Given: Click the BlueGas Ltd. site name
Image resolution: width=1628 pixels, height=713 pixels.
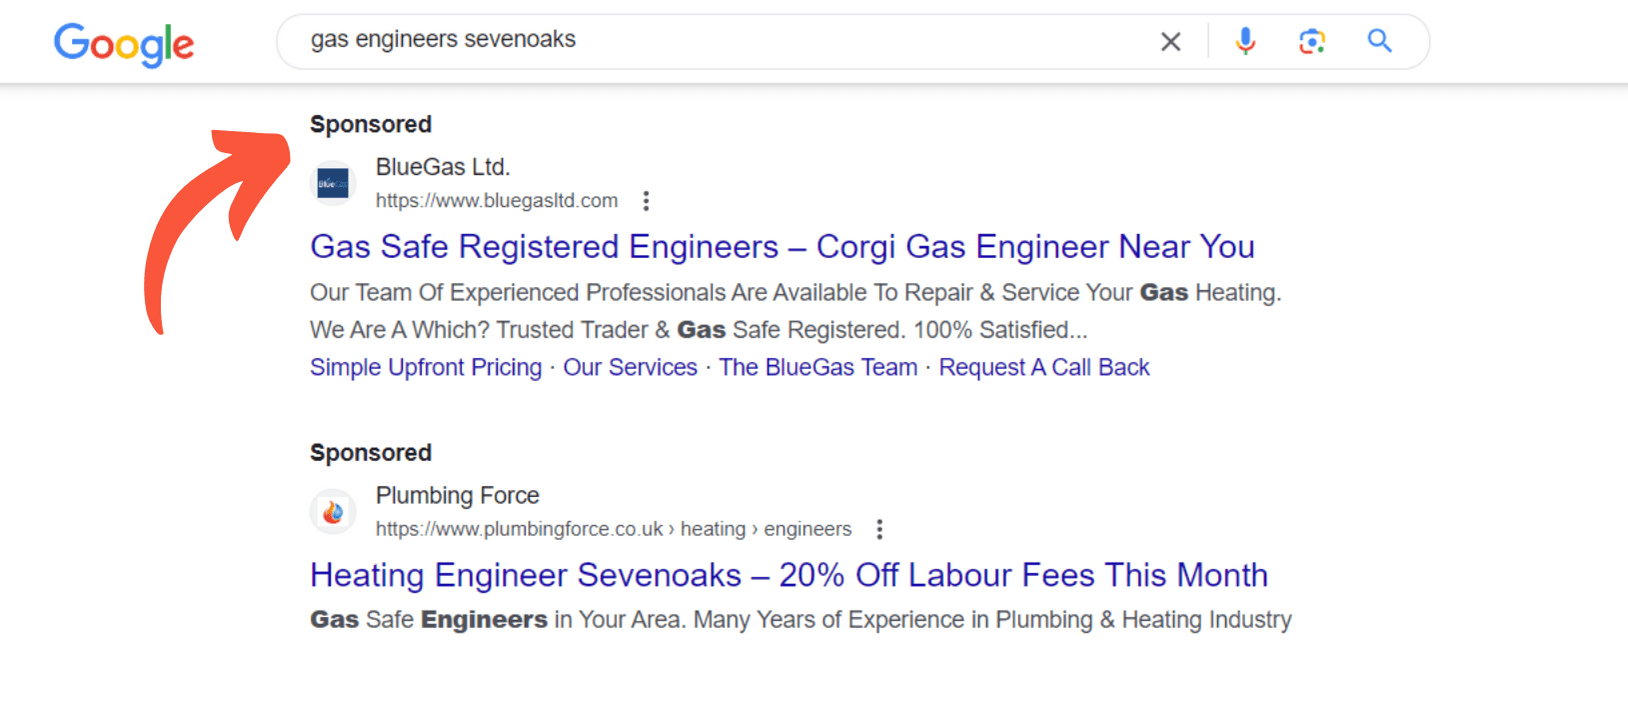Looking at the screenshot, I should pyautogui.click(x=443, y=166).
